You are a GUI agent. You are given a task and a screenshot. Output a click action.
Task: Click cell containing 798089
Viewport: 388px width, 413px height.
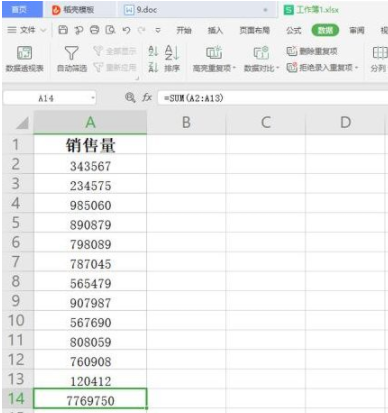90,242
